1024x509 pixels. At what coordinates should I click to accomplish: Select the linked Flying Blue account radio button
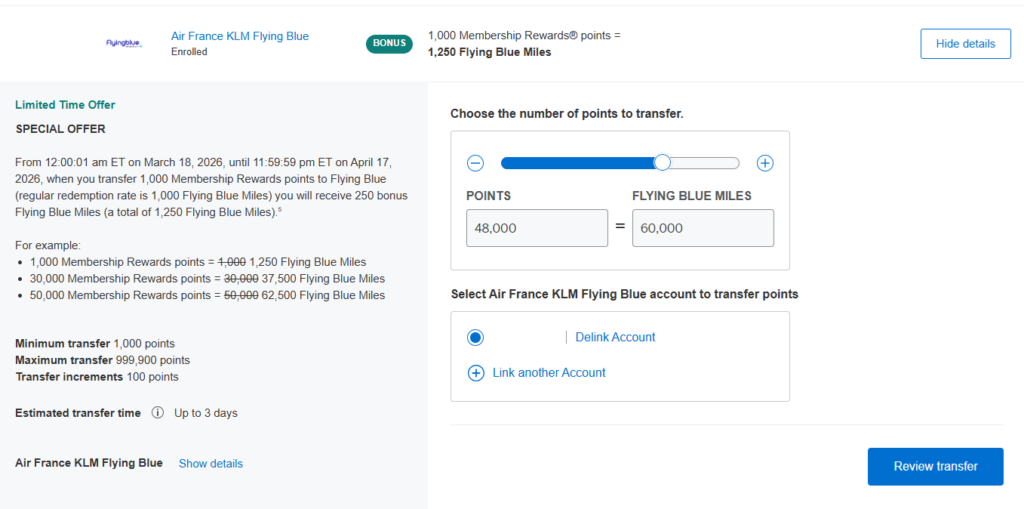tap(475, 337)
